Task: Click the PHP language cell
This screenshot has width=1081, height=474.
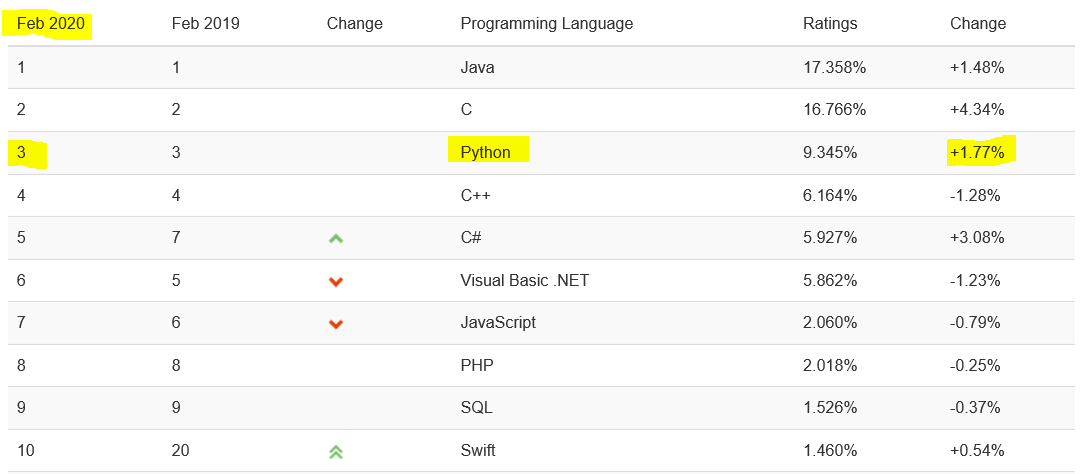Action: click(x=476, y=365)
